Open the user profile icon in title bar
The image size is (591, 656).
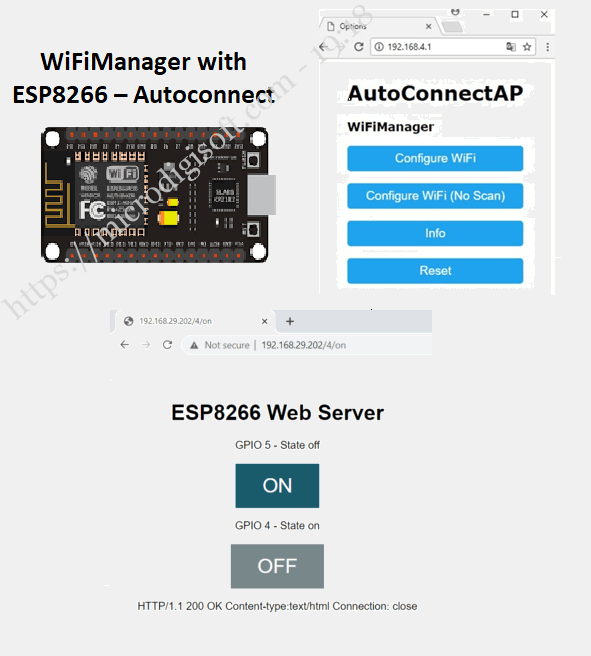tap(455, 12)
